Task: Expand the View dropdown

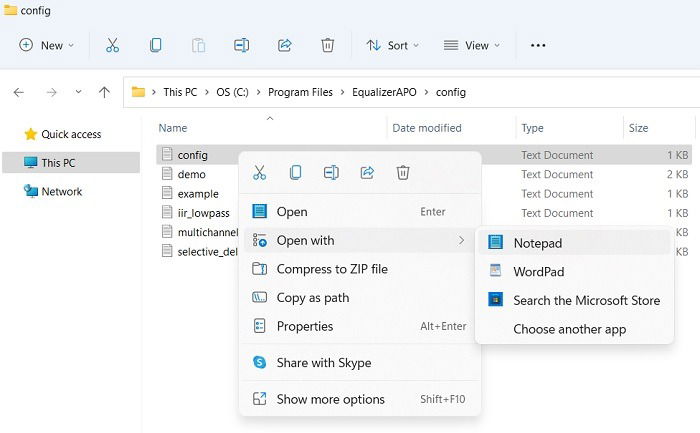Action: pos(471,45)
